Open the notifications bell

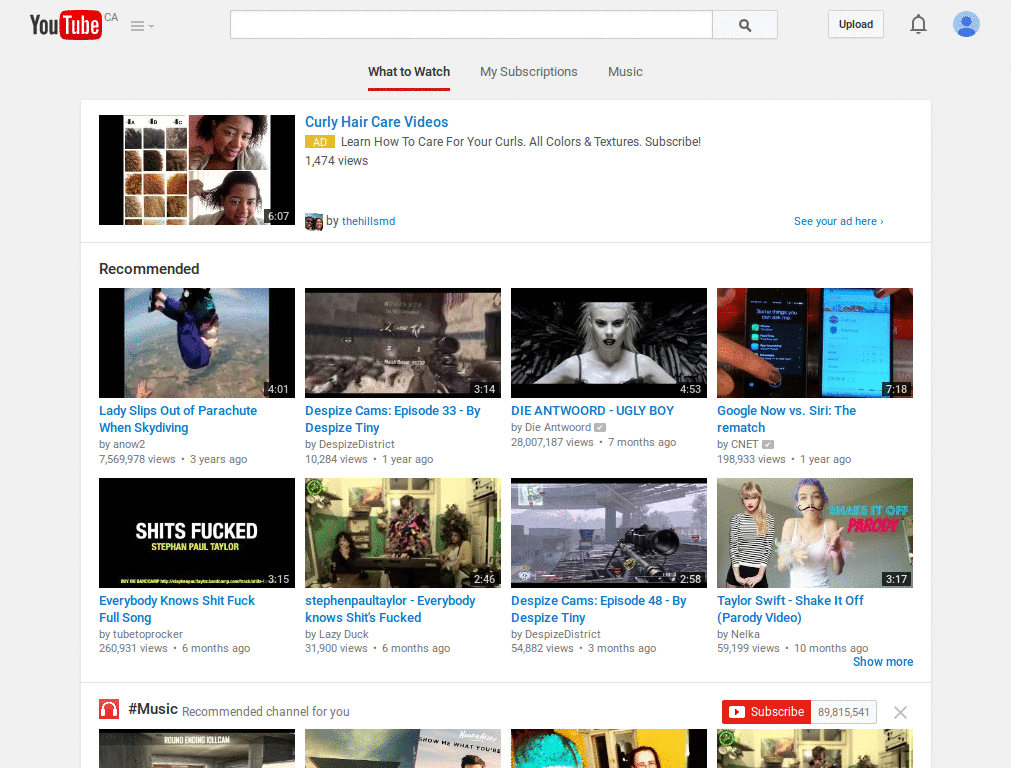918,25
